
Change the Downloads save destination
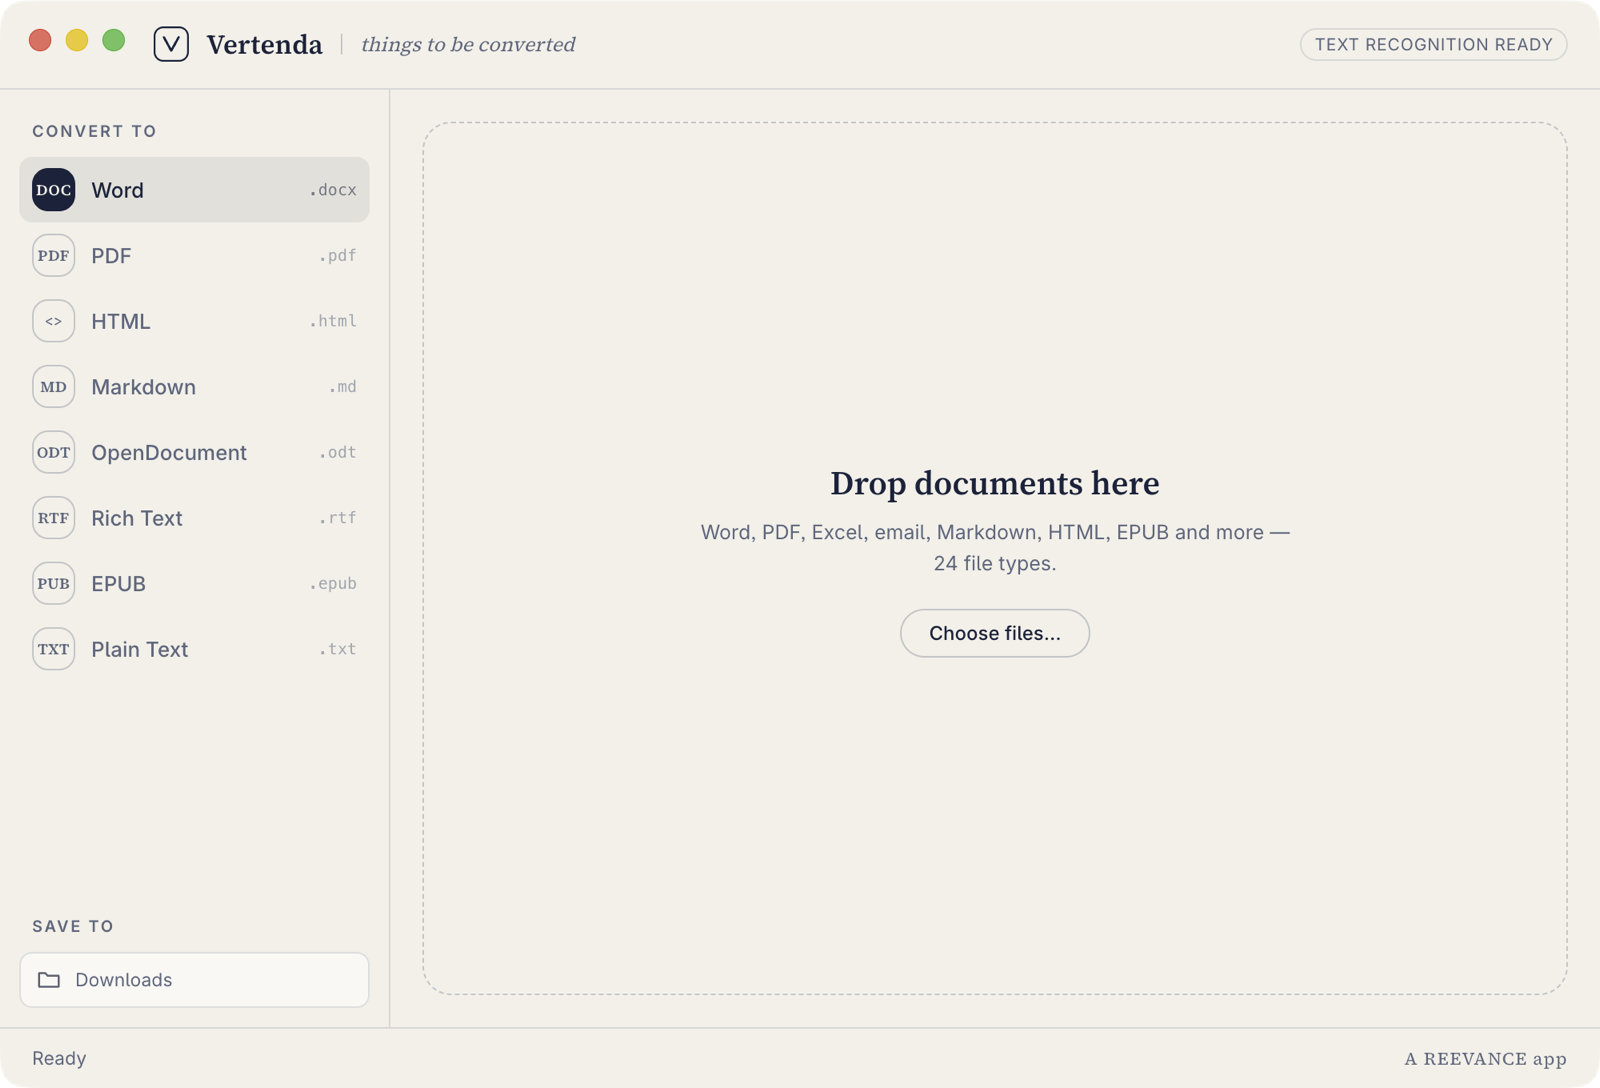click(x=194, y=980)
